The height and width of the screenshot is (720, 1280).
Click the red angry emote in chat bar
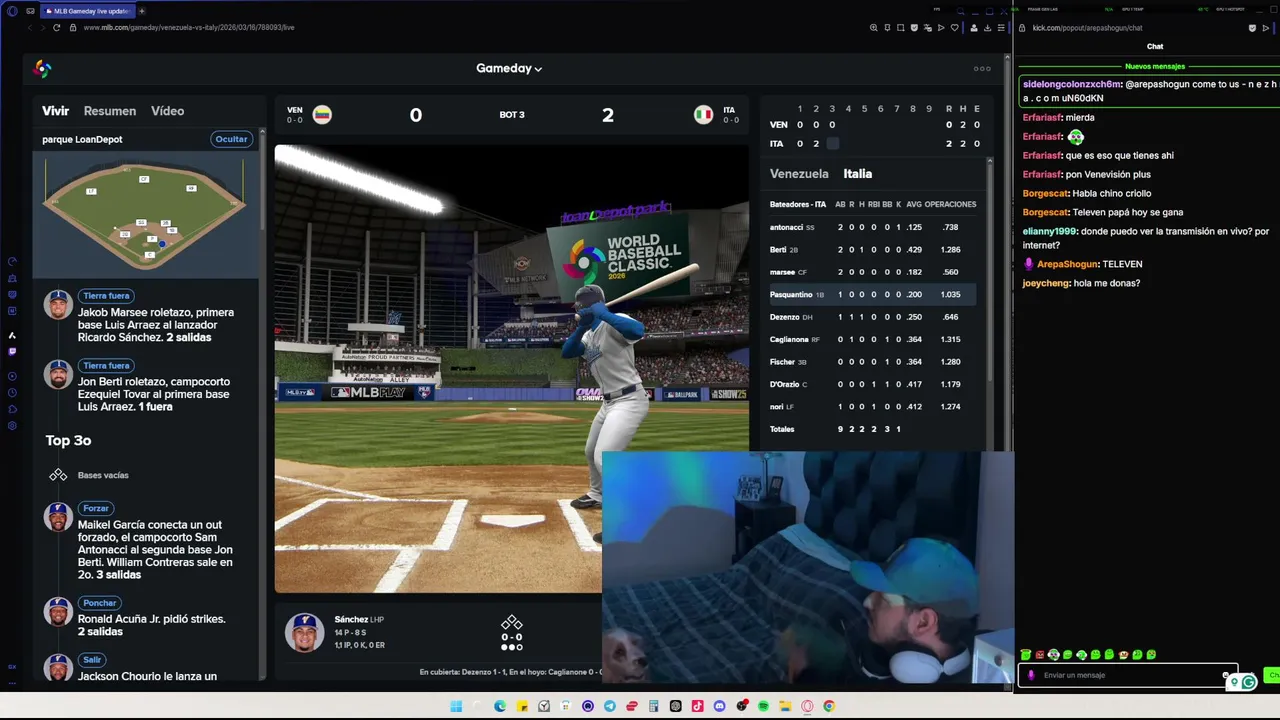[x=1039, y=655]
